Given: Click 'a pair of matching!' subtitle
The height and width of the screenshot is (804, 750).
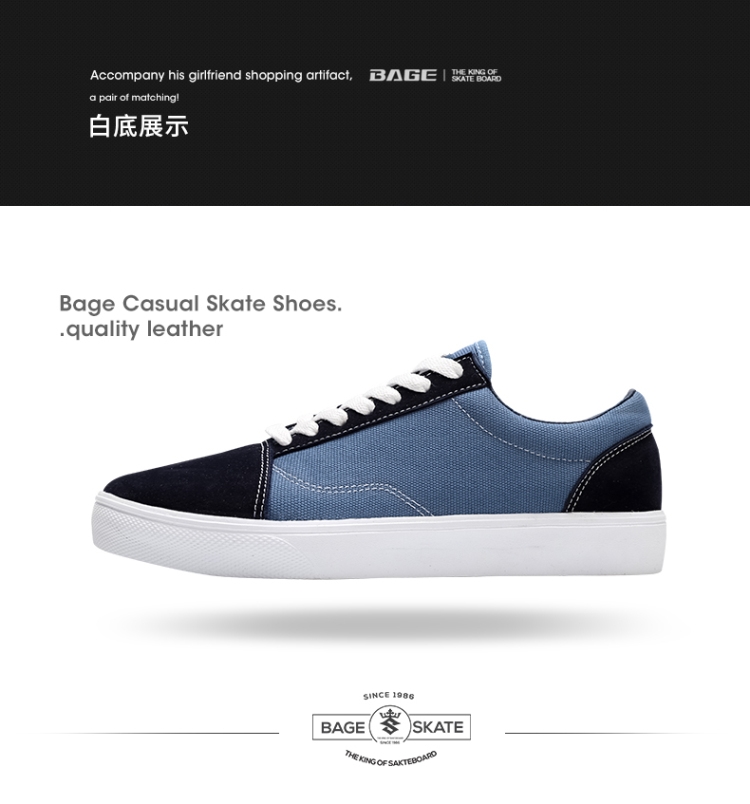Looking at the screenshot, I should pyautogui.click(x=134, y=97).
